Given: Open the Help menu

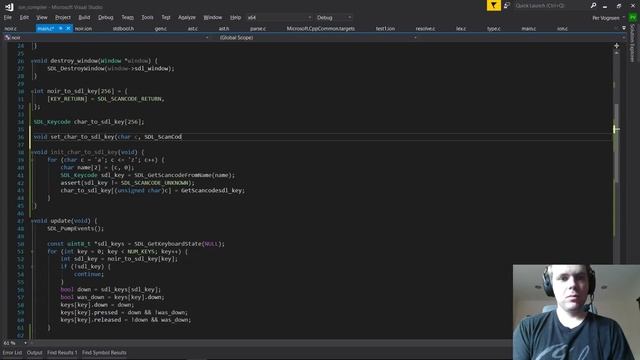Looking at the screenshot, I should point(235,18).
